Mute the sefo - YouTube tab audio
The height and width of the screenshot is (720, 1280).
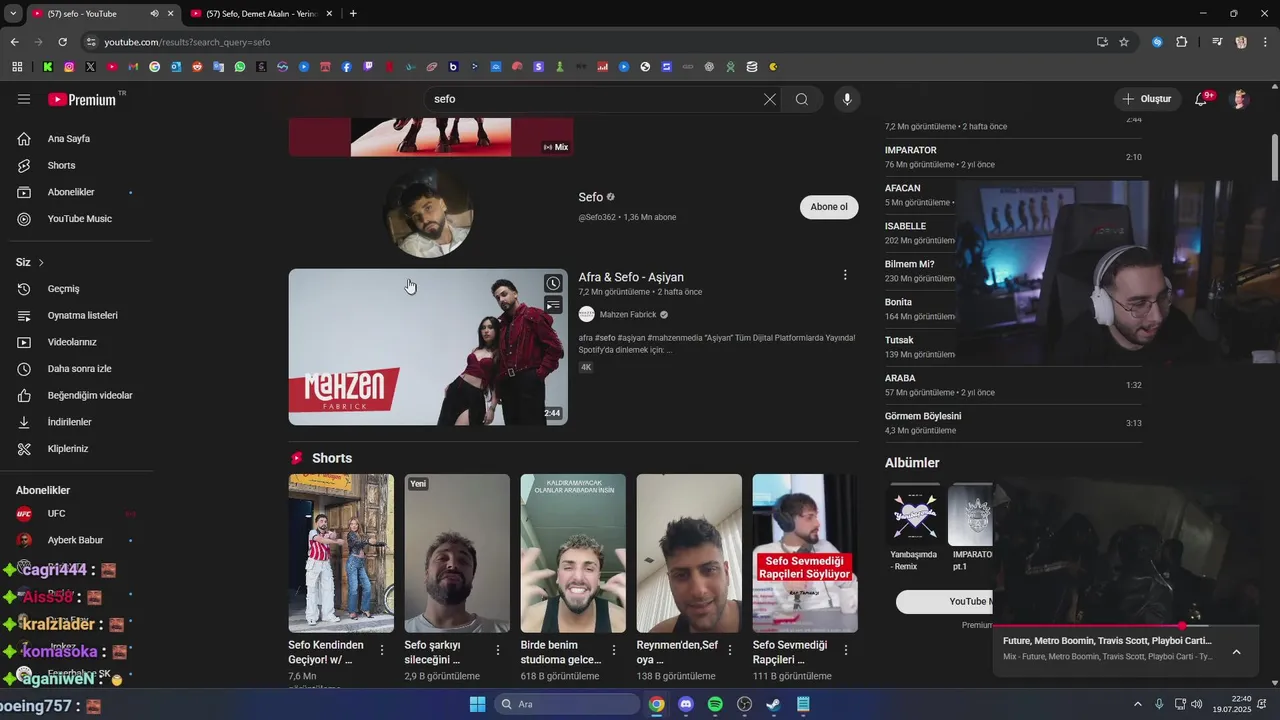[154, 14]
